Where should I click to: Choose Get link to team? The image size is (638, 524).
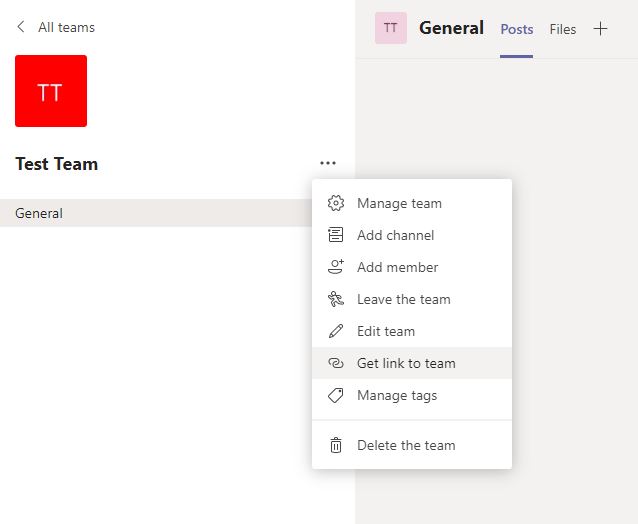[x=412, y=363]
